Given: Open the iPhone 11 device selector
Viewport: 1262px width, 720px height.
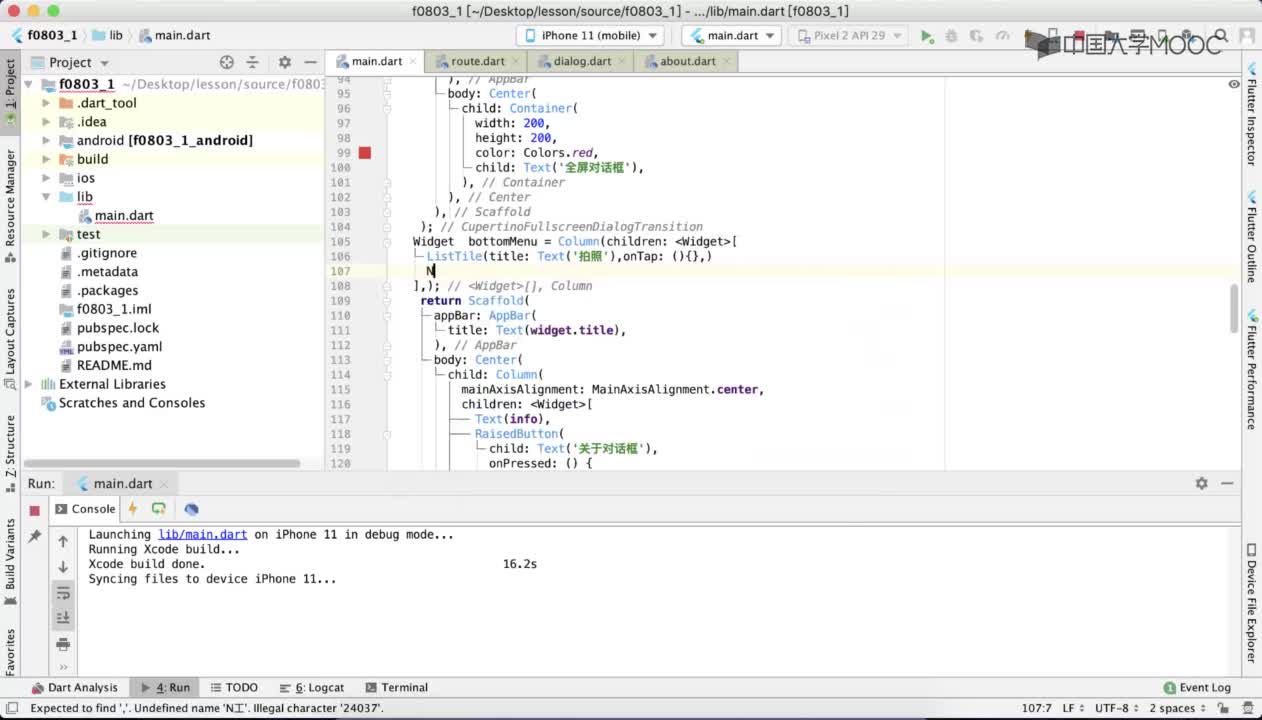Looking at the screenshot, I should pos(591,35).
